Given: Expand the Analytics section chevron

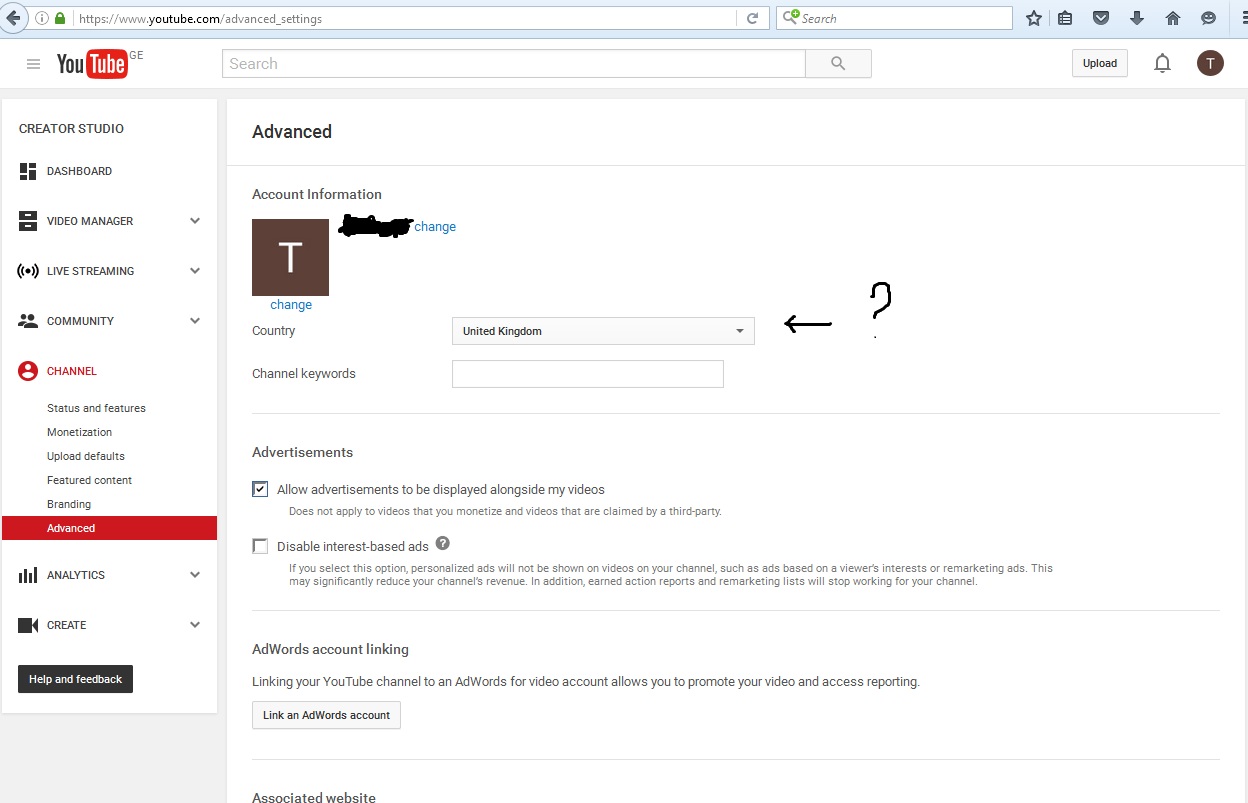Looking at the screenshot, I should (x=195, y=575).
